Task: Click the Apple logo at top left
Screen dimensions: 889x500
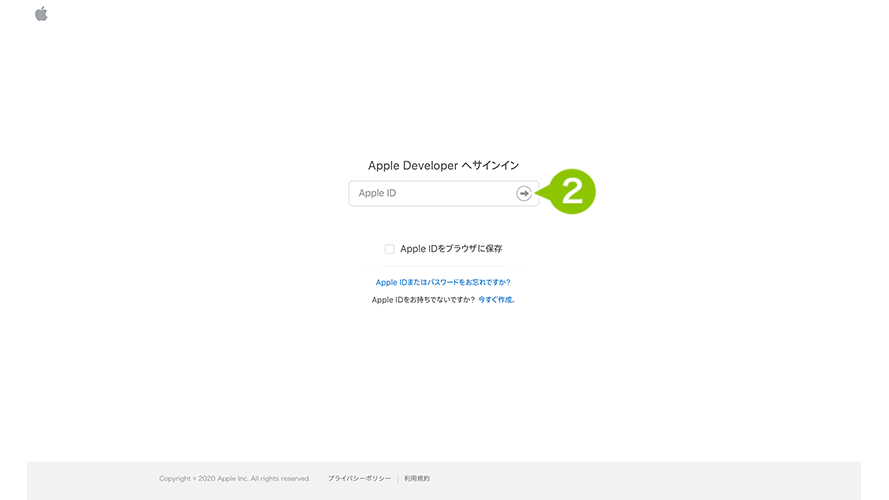Action: tap(41, 14)
